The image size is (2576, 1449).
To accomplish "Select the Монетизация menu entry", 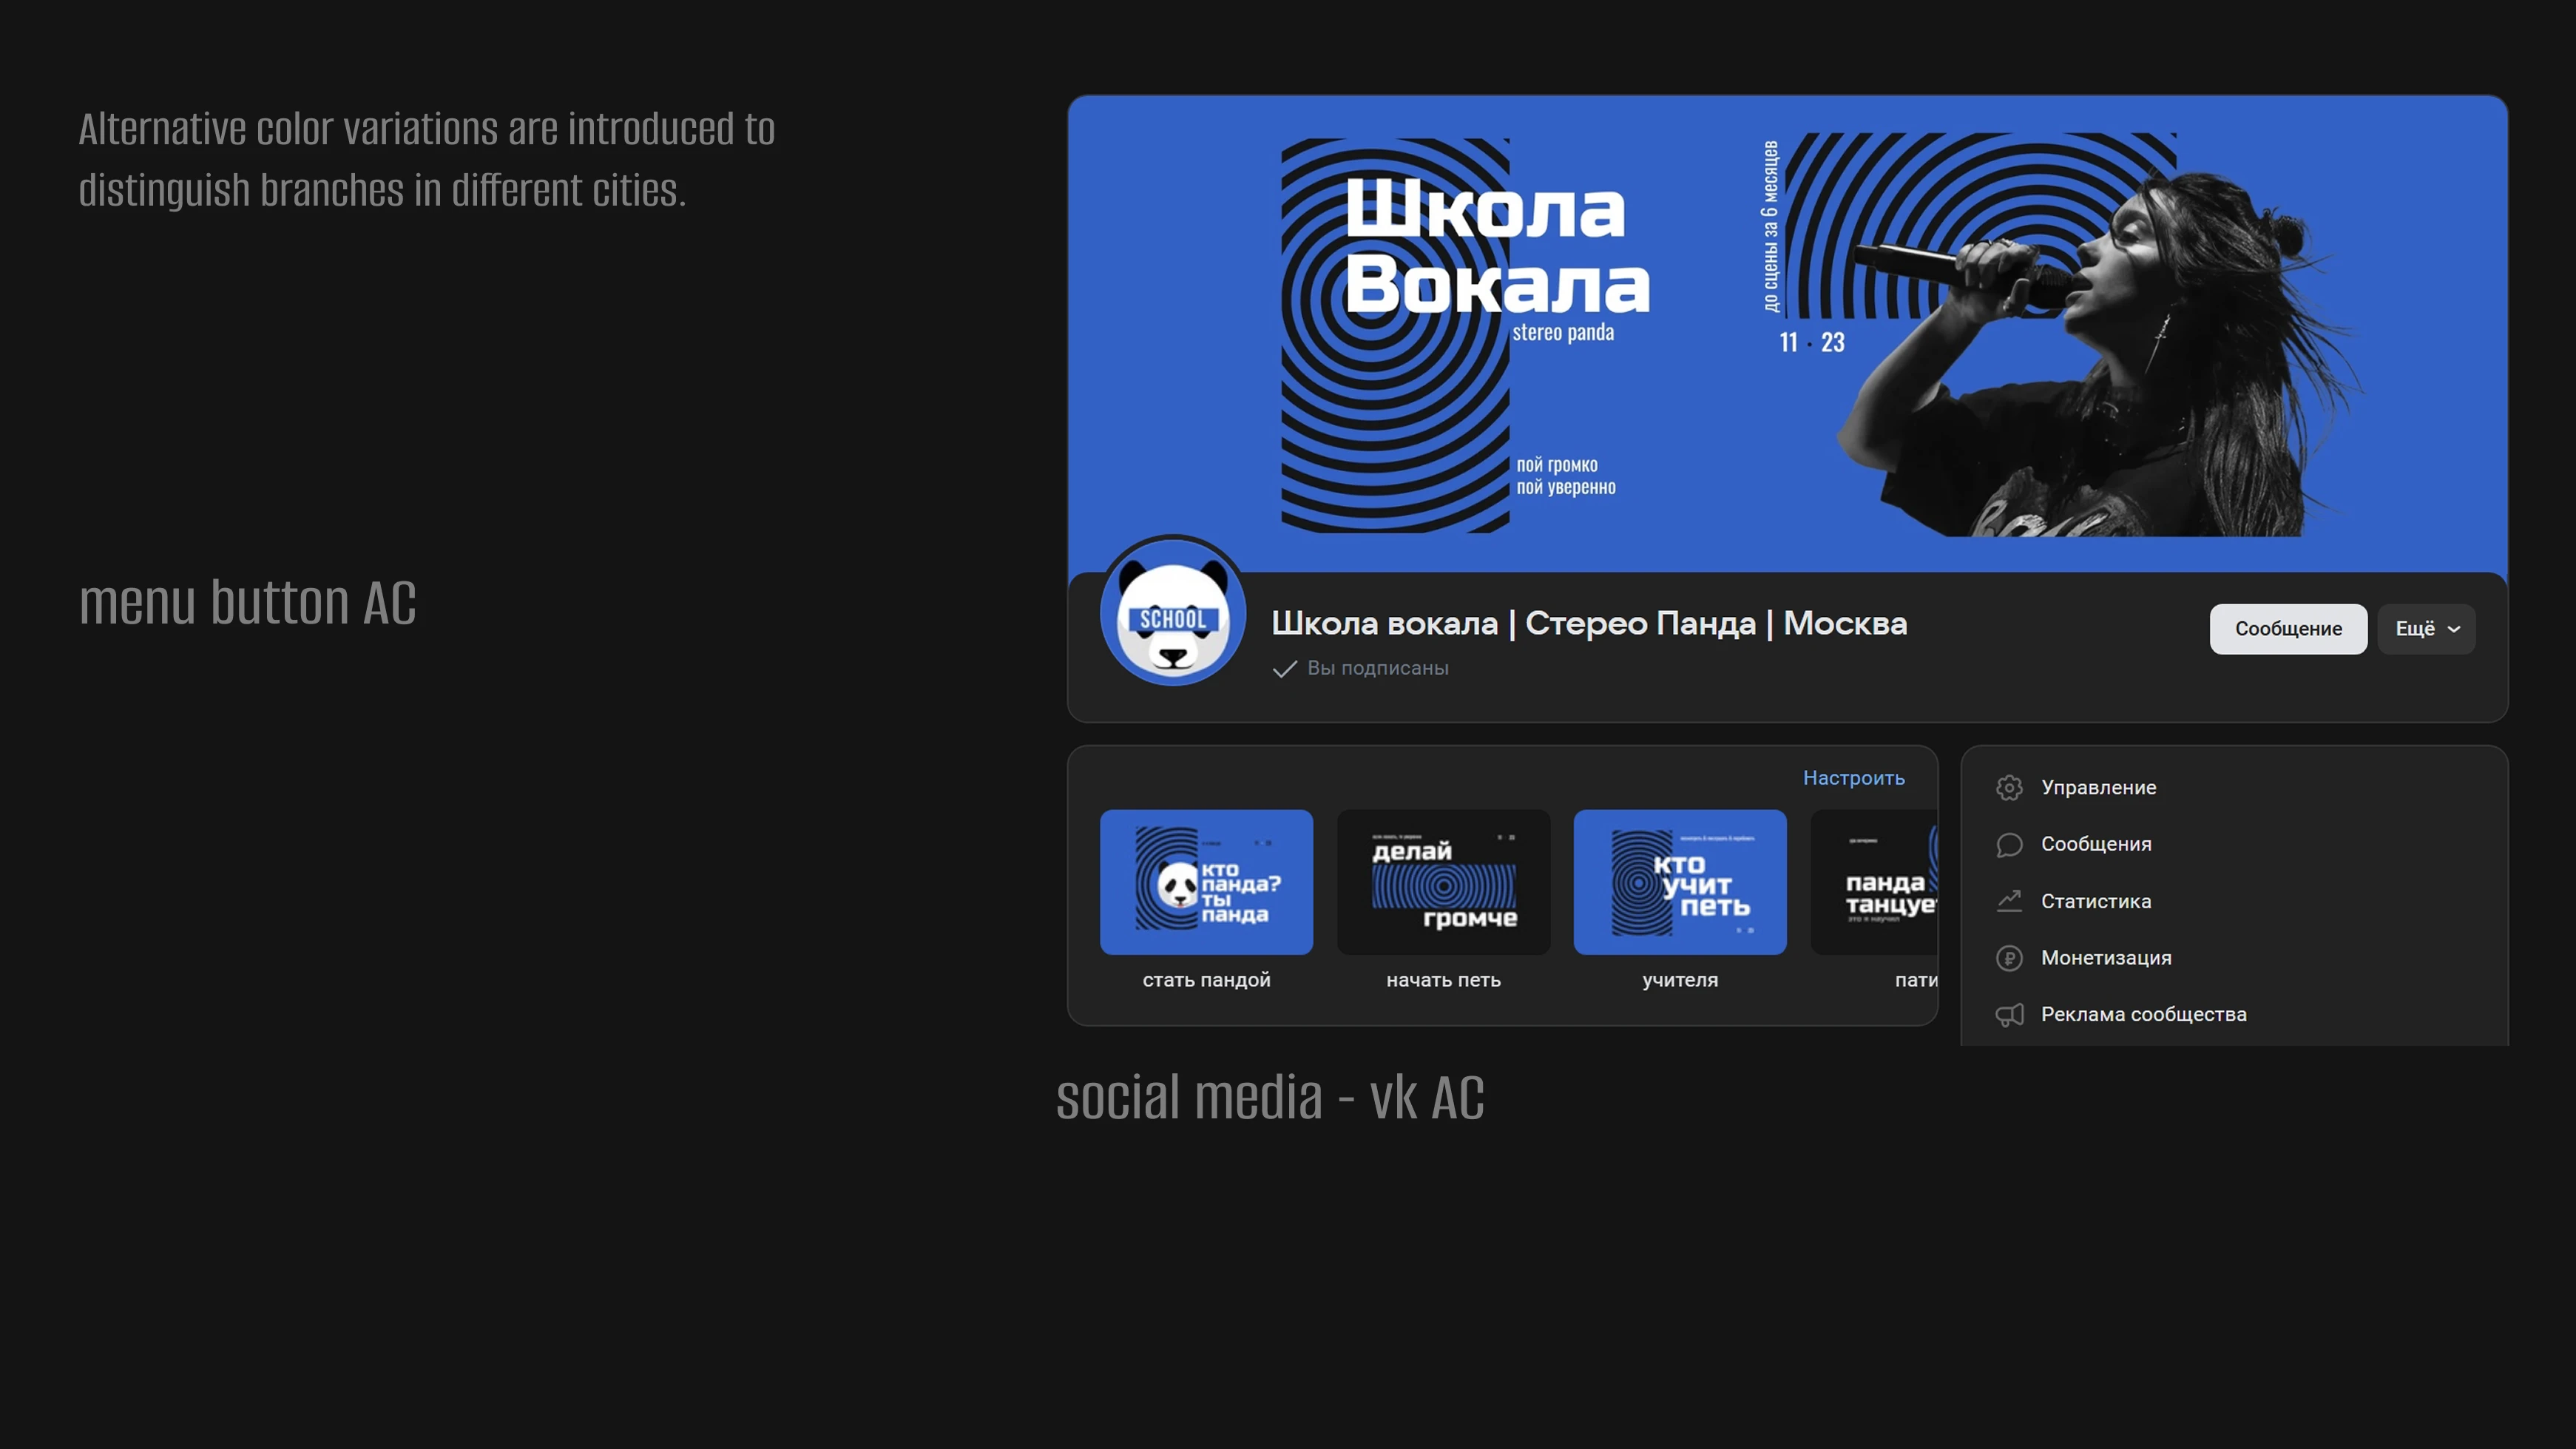I will click(2106, 957).
